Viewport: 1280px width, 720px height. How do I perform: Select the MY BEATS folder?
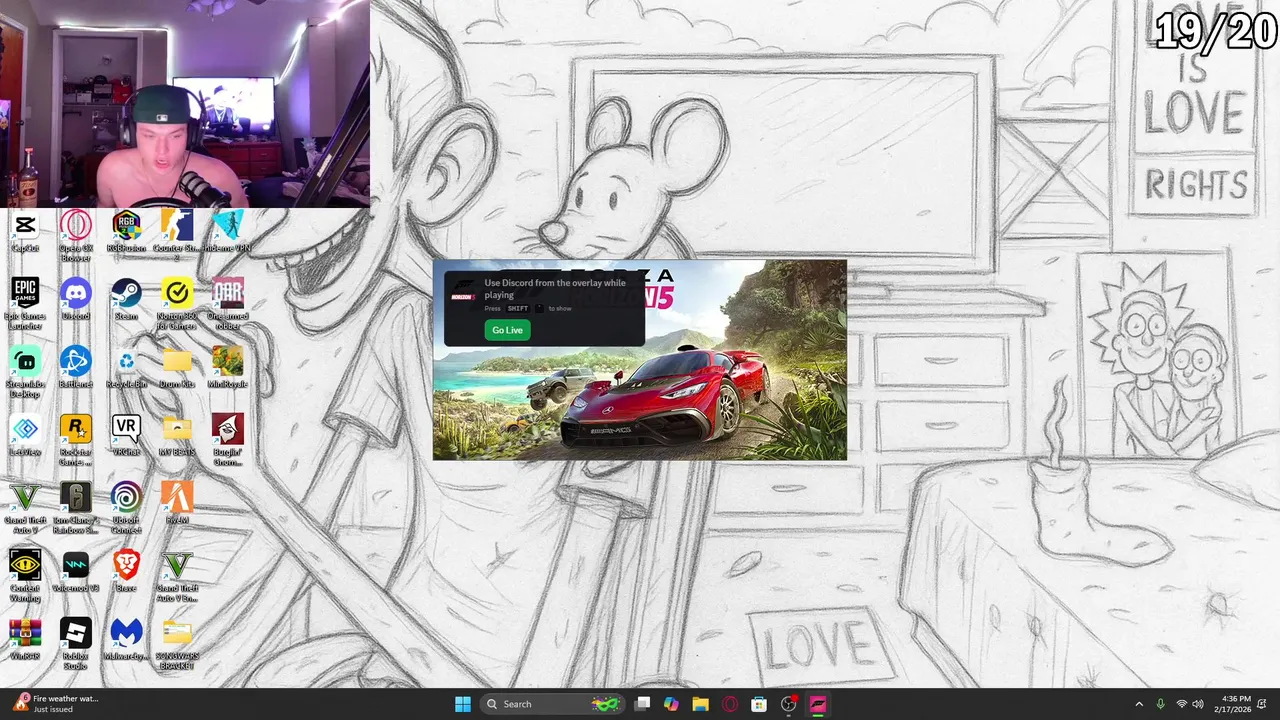point(177,436)
